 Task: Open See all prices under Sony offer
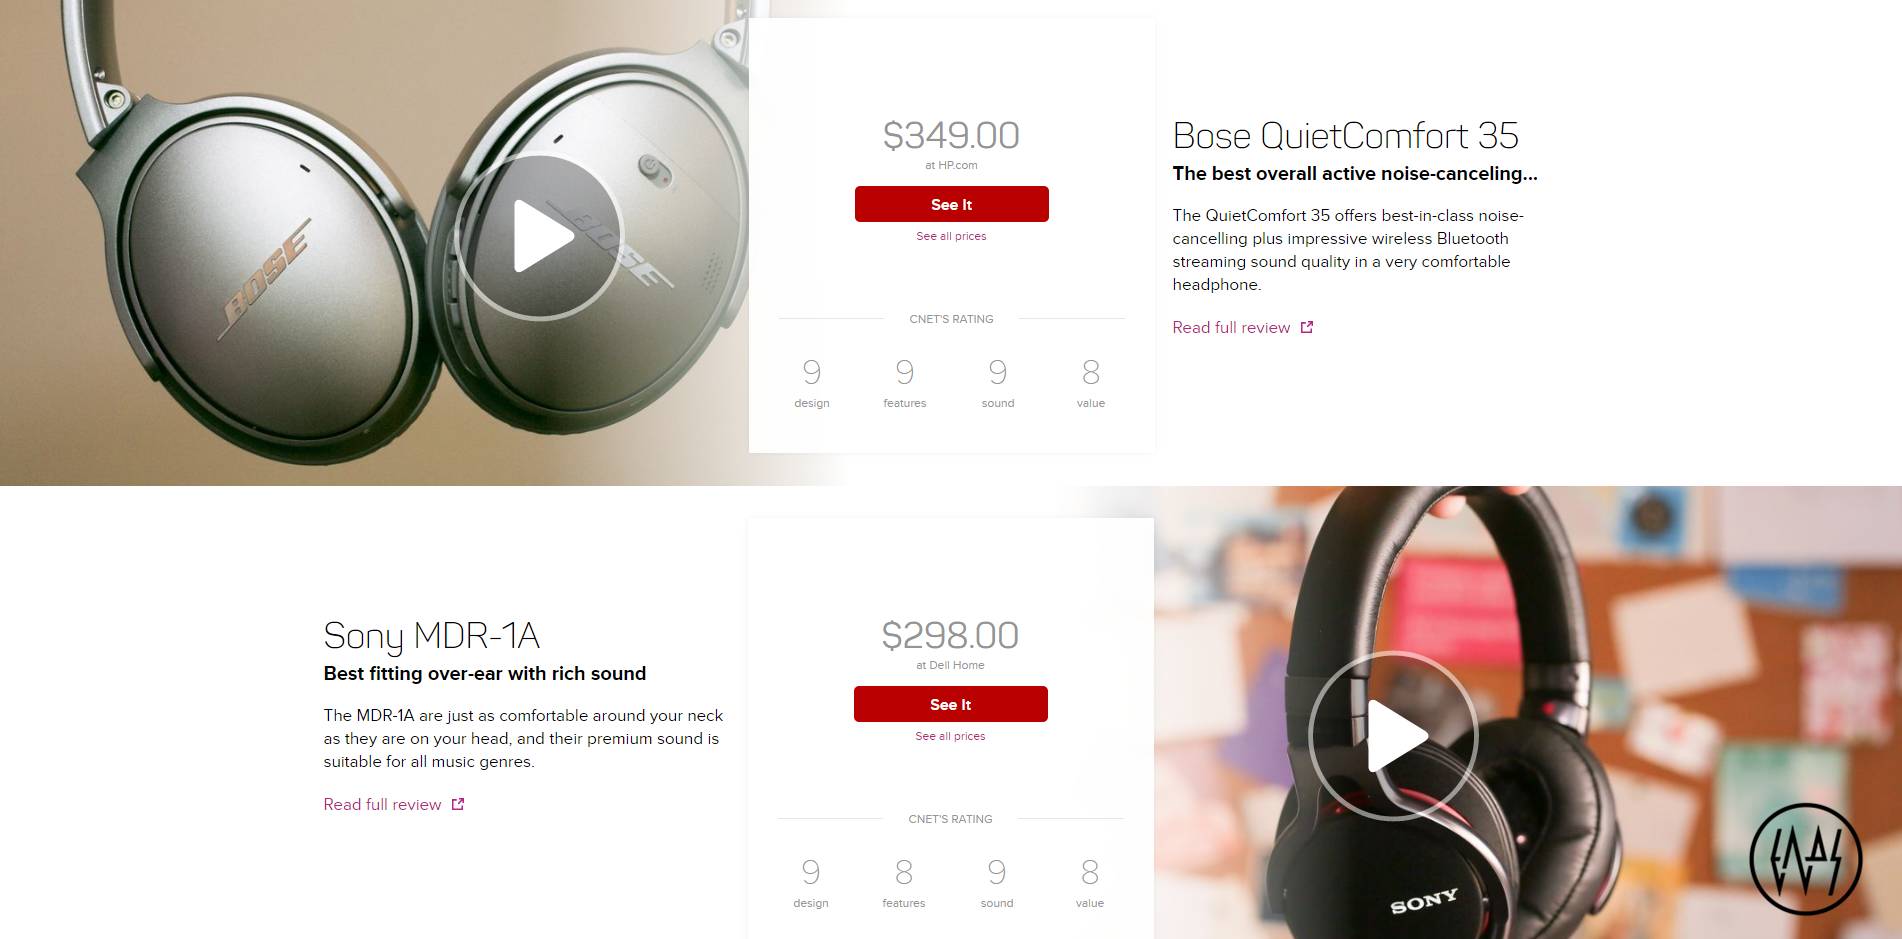pyautogui.click(x=950, y=736)
